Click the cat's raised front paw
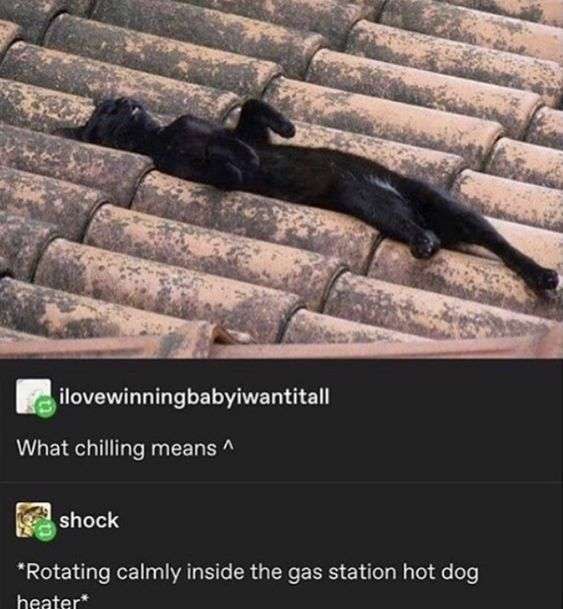This screenshot has height=609, width=563. coord(268,118)
